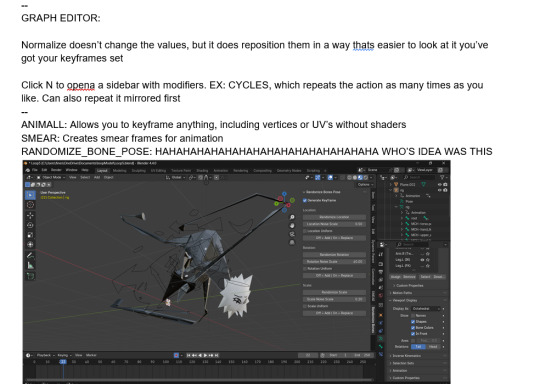The width and height of the screenshot is (540, 384).
Task: Click the viewport zoom magnifier icon
Action: pos(292,217)
